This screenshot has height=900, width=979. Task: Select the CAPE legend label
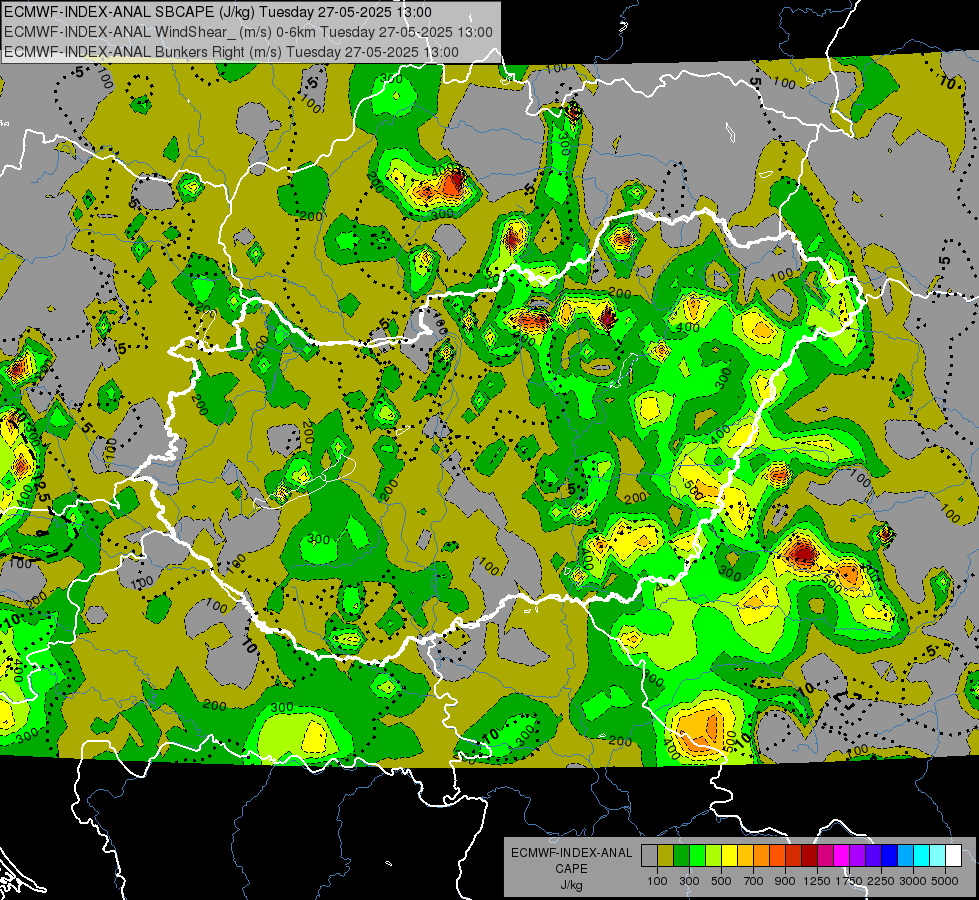tap(571, 868)
